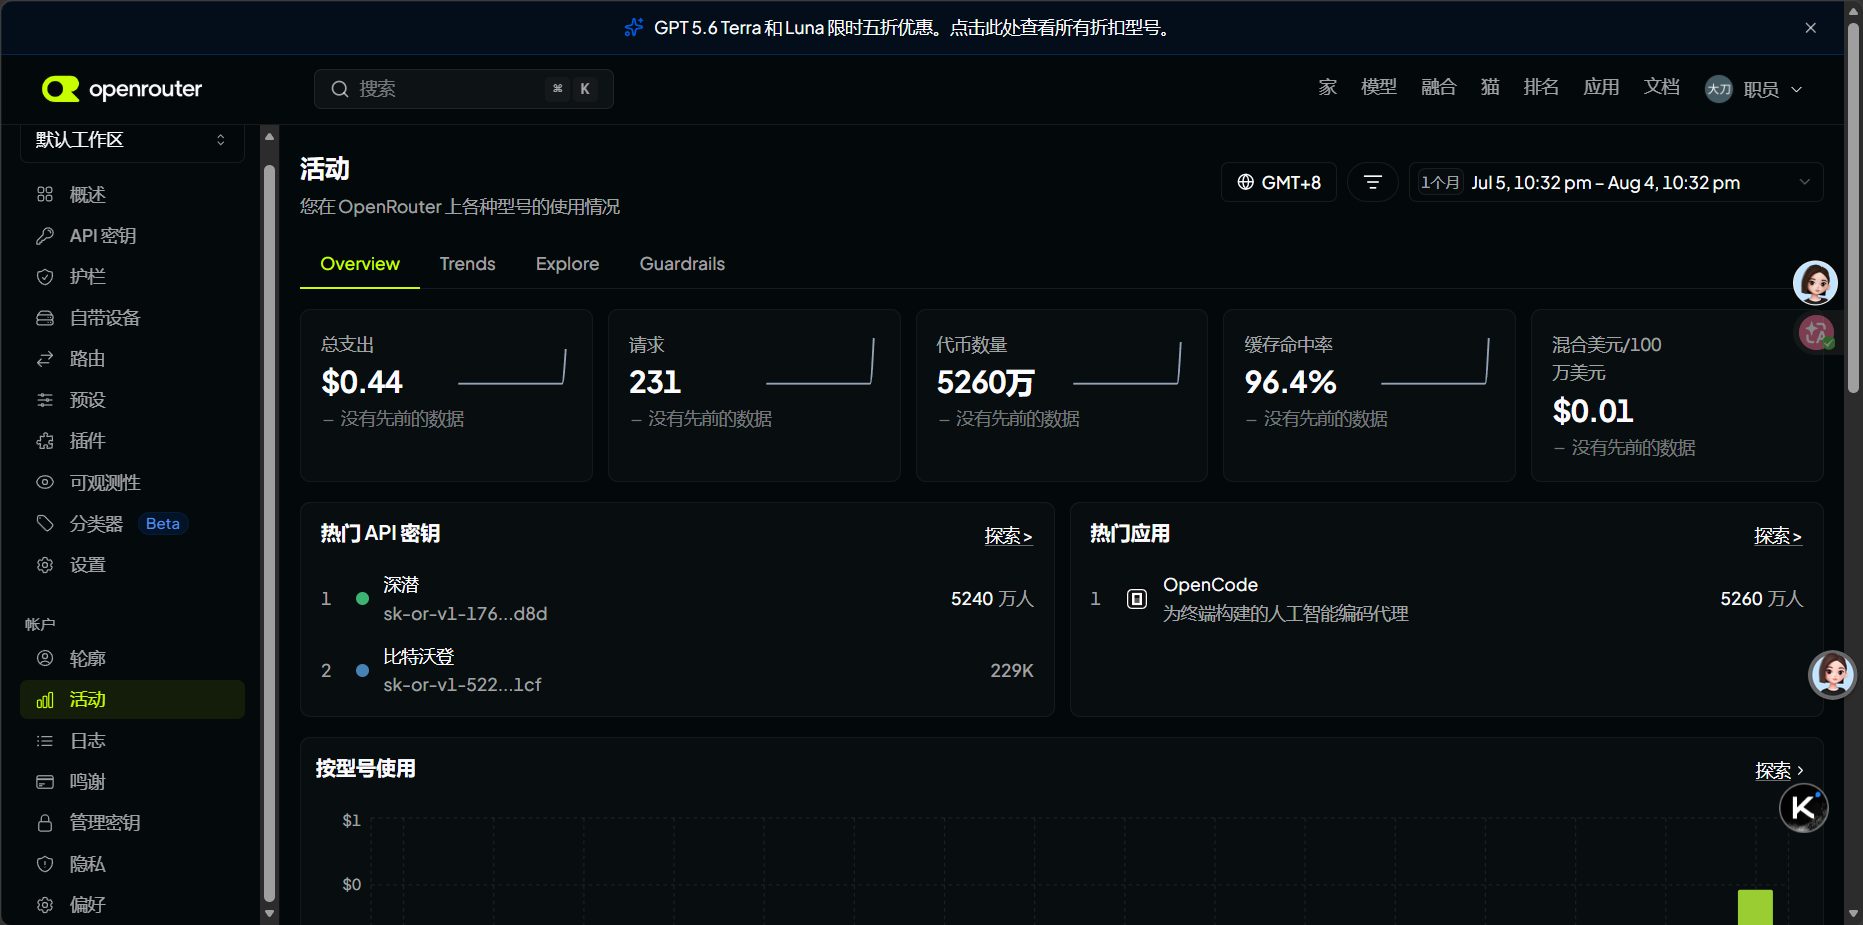Click the 概述 grid icon in sidebar
The image size is (1863, 925).
(45, 194)
